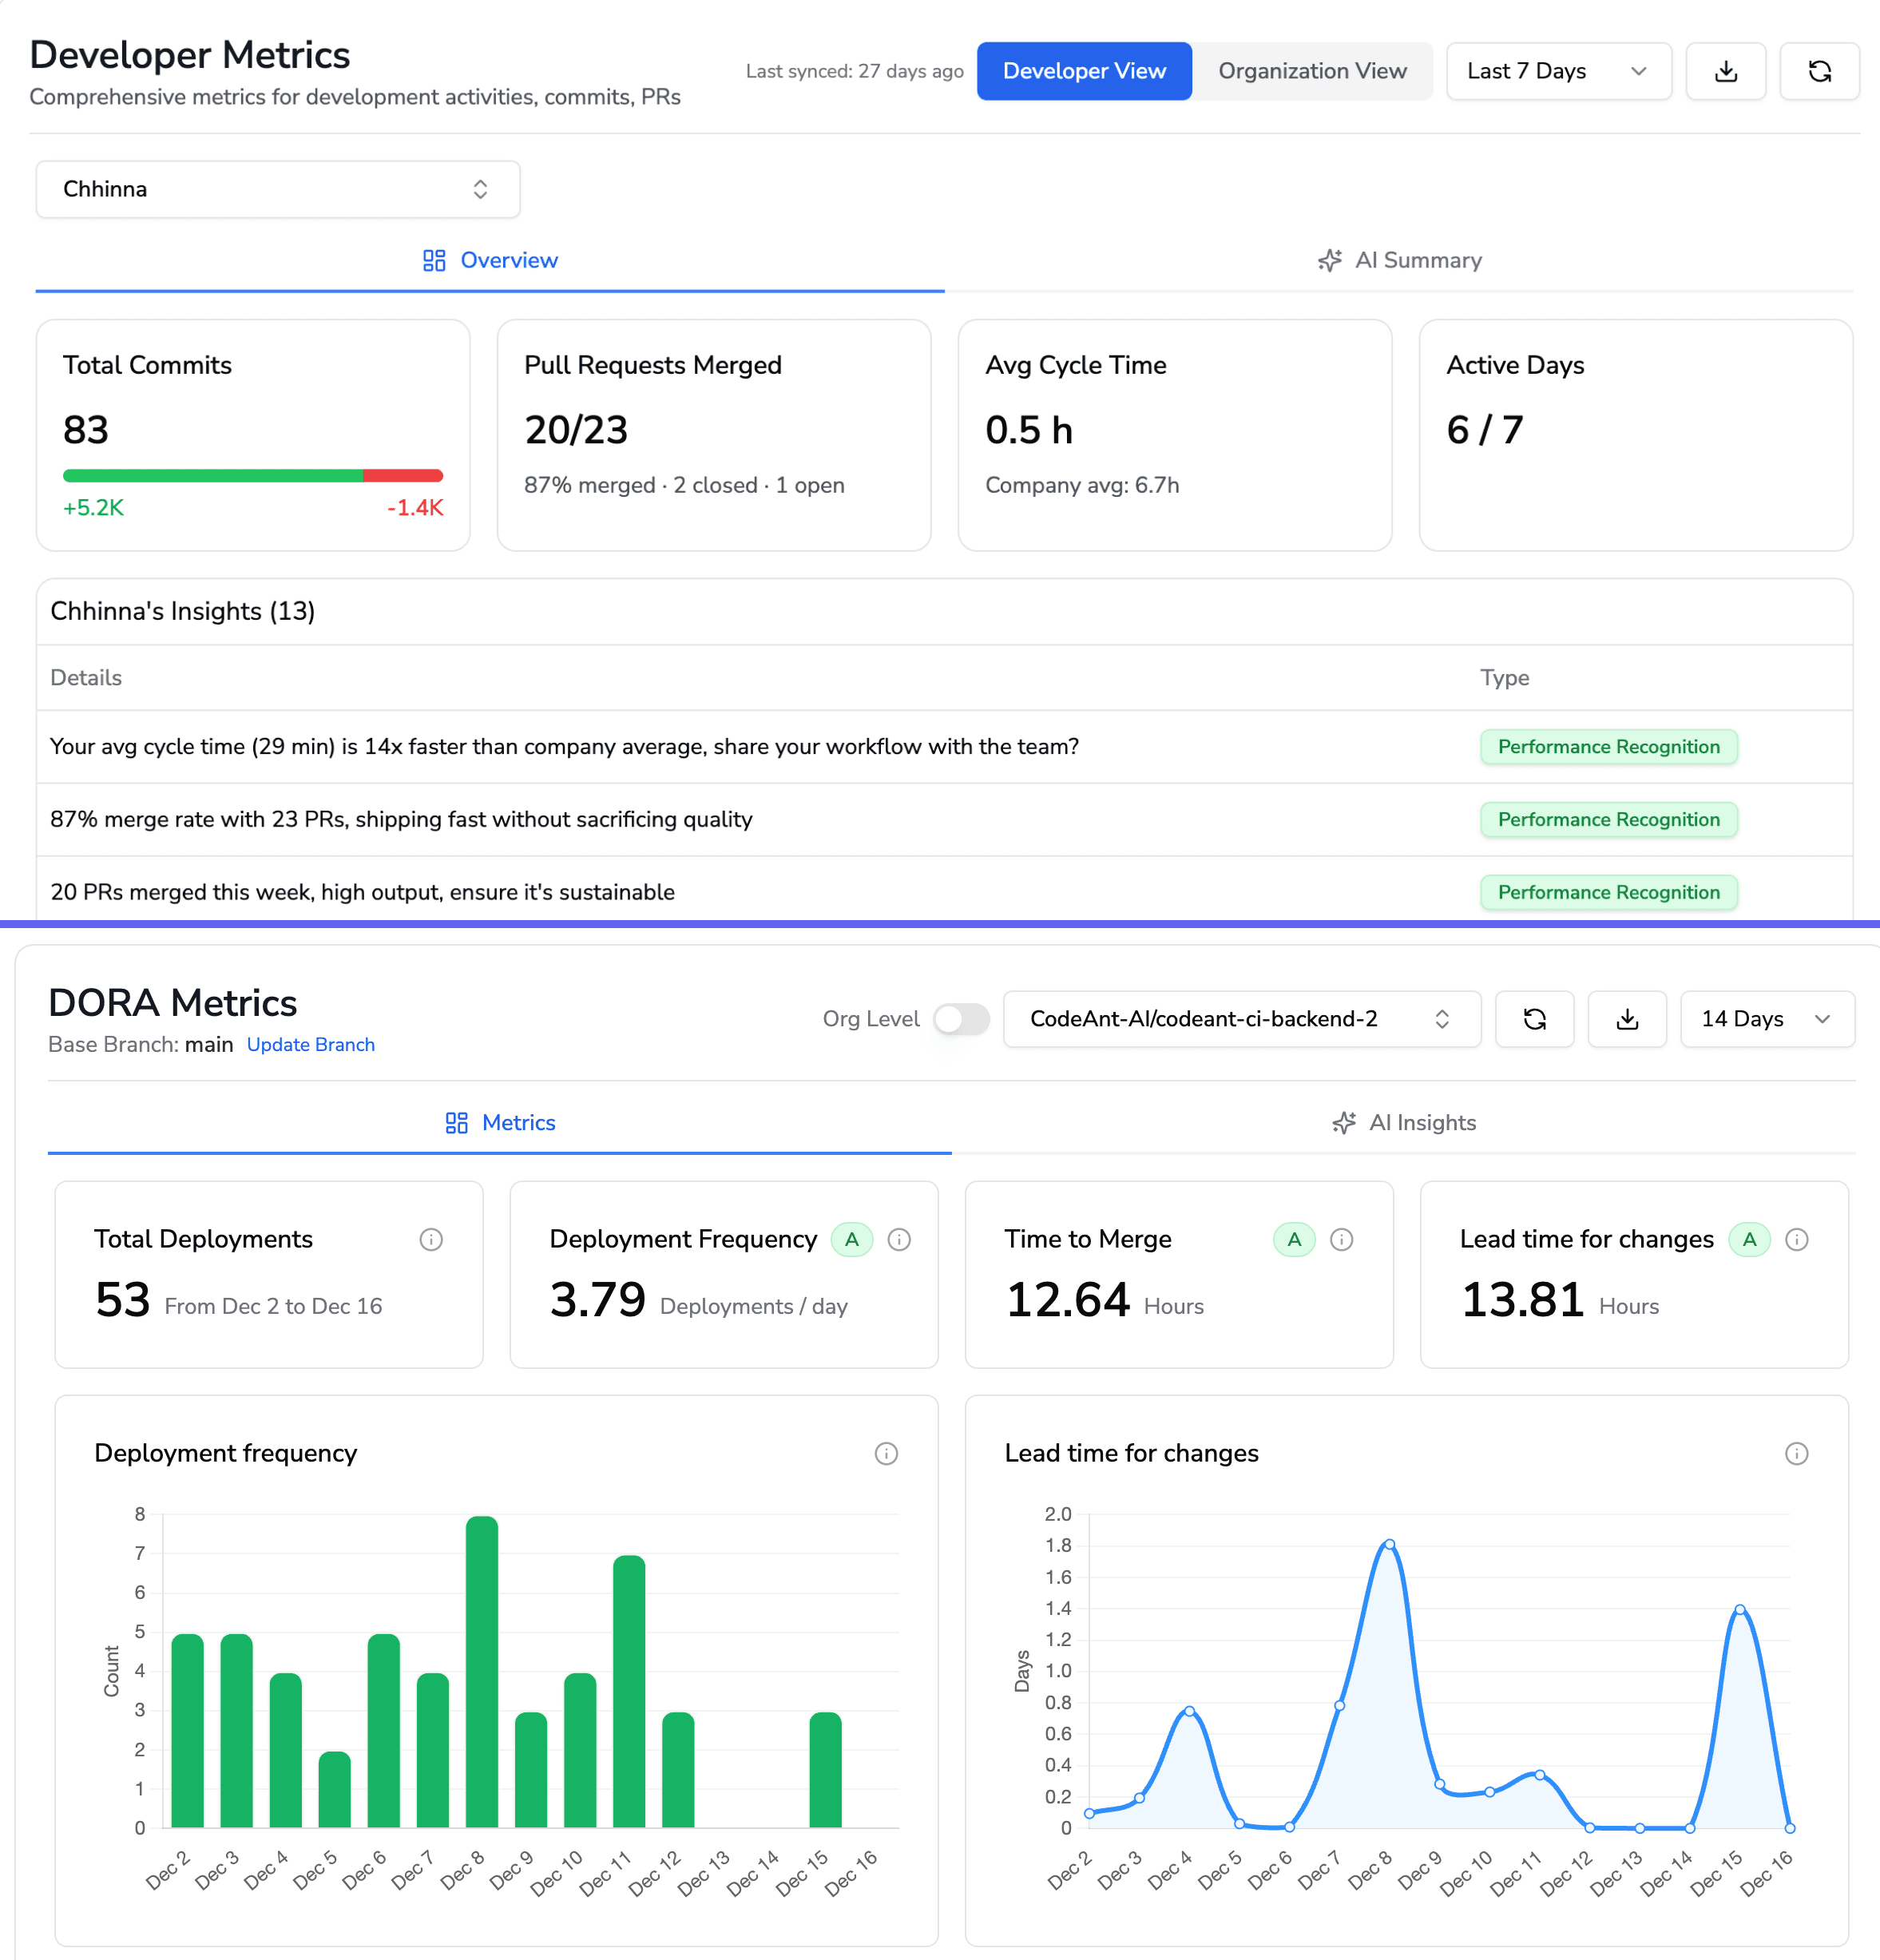Expand the 14 Days range dropdown

(x=1766, y=1019)
